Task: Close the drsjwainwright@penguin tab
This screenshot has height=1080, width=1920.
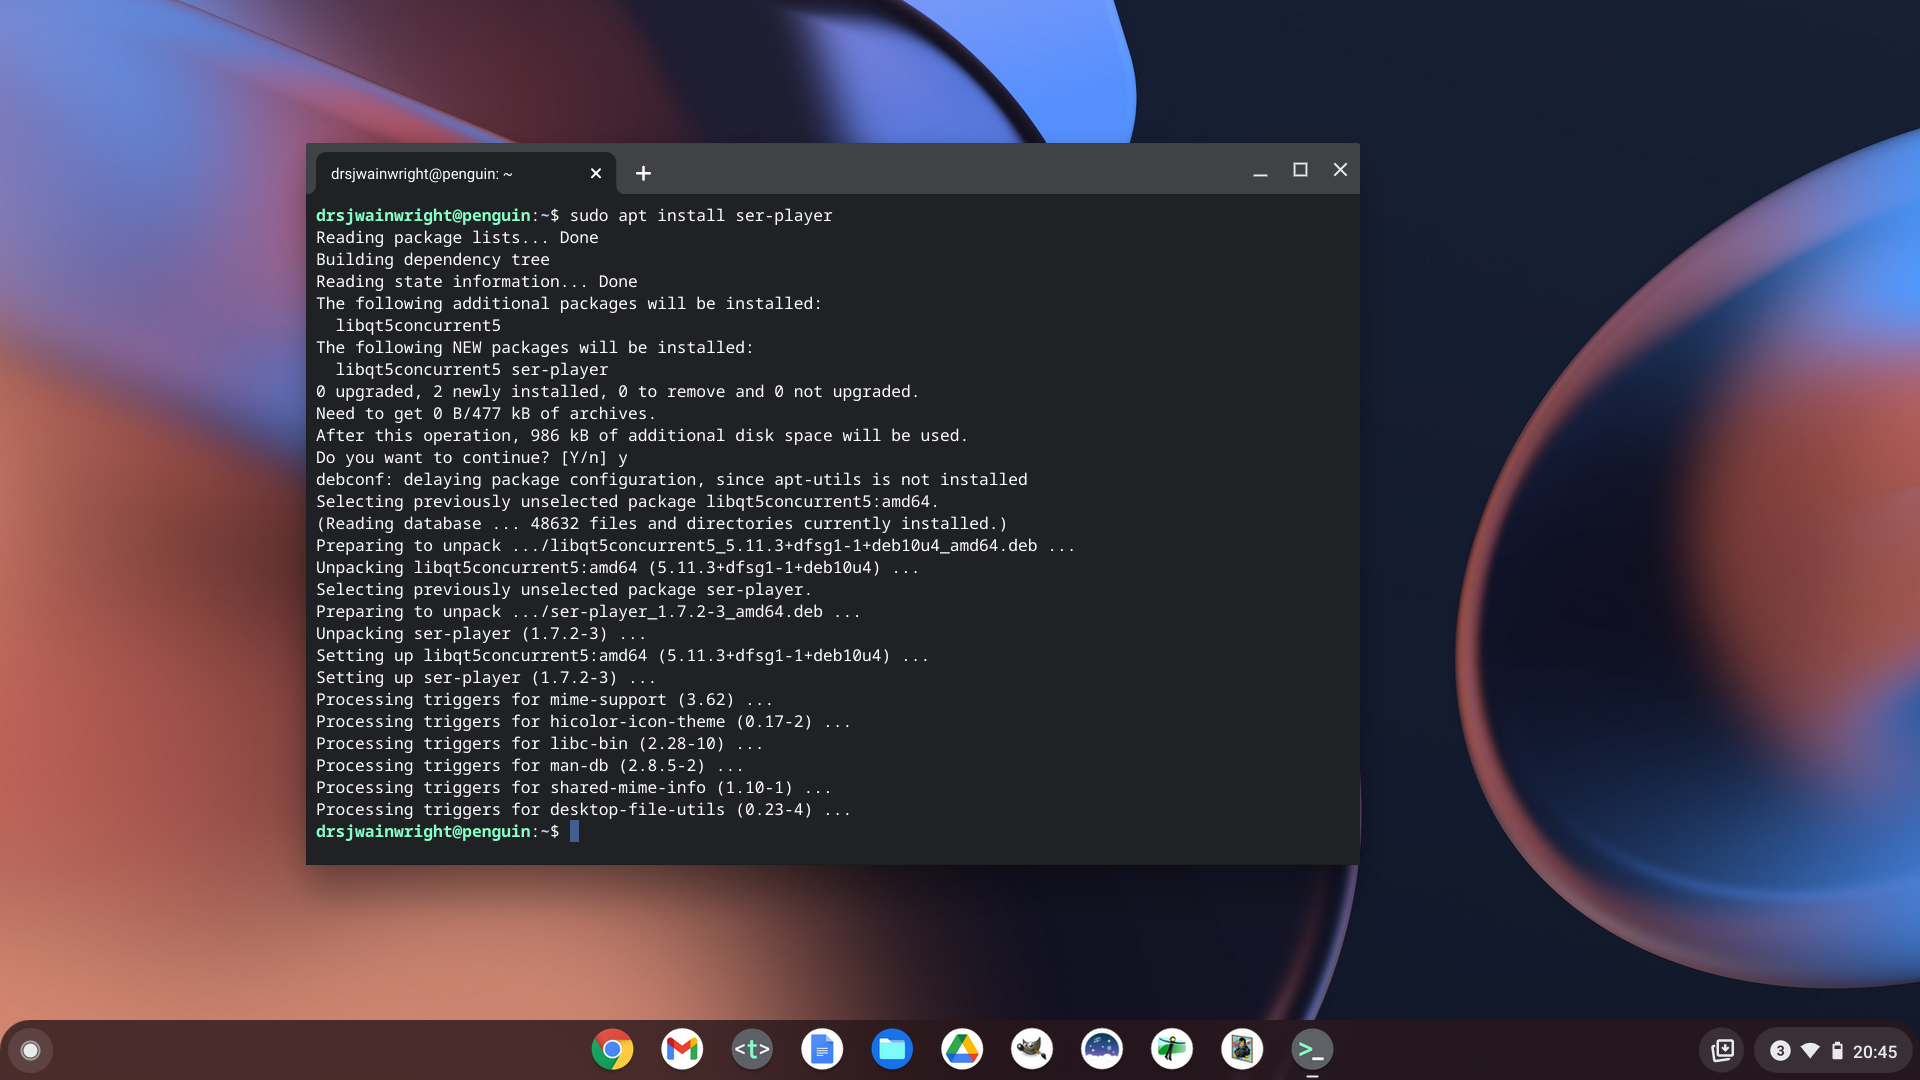Action: pos(596,173)
